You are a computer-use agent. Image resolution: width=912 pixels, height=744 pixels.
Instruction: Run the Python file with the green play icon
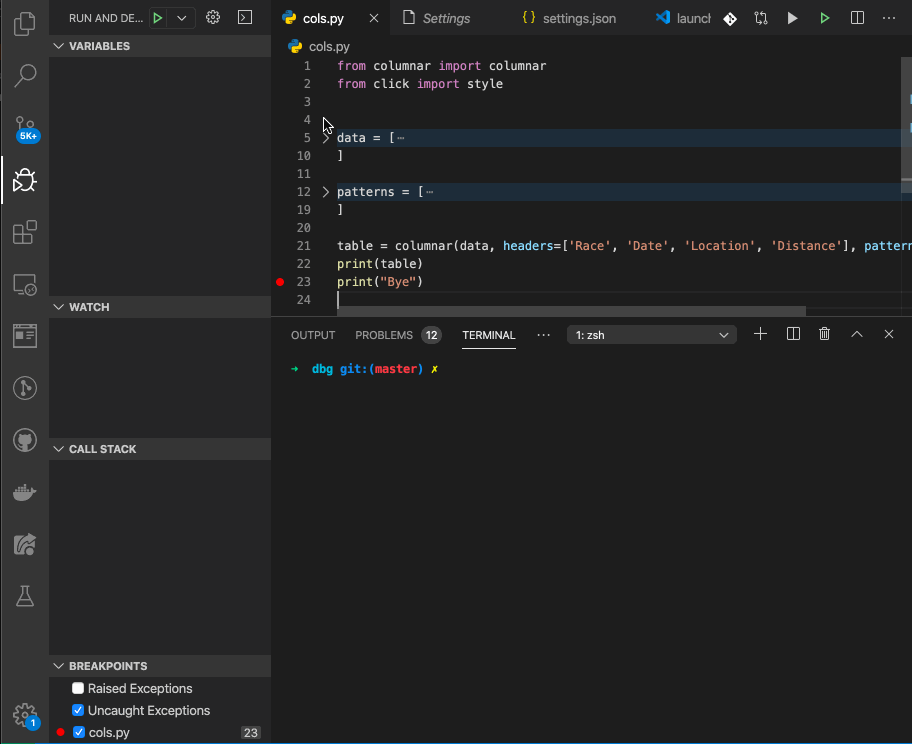(822, 17)
